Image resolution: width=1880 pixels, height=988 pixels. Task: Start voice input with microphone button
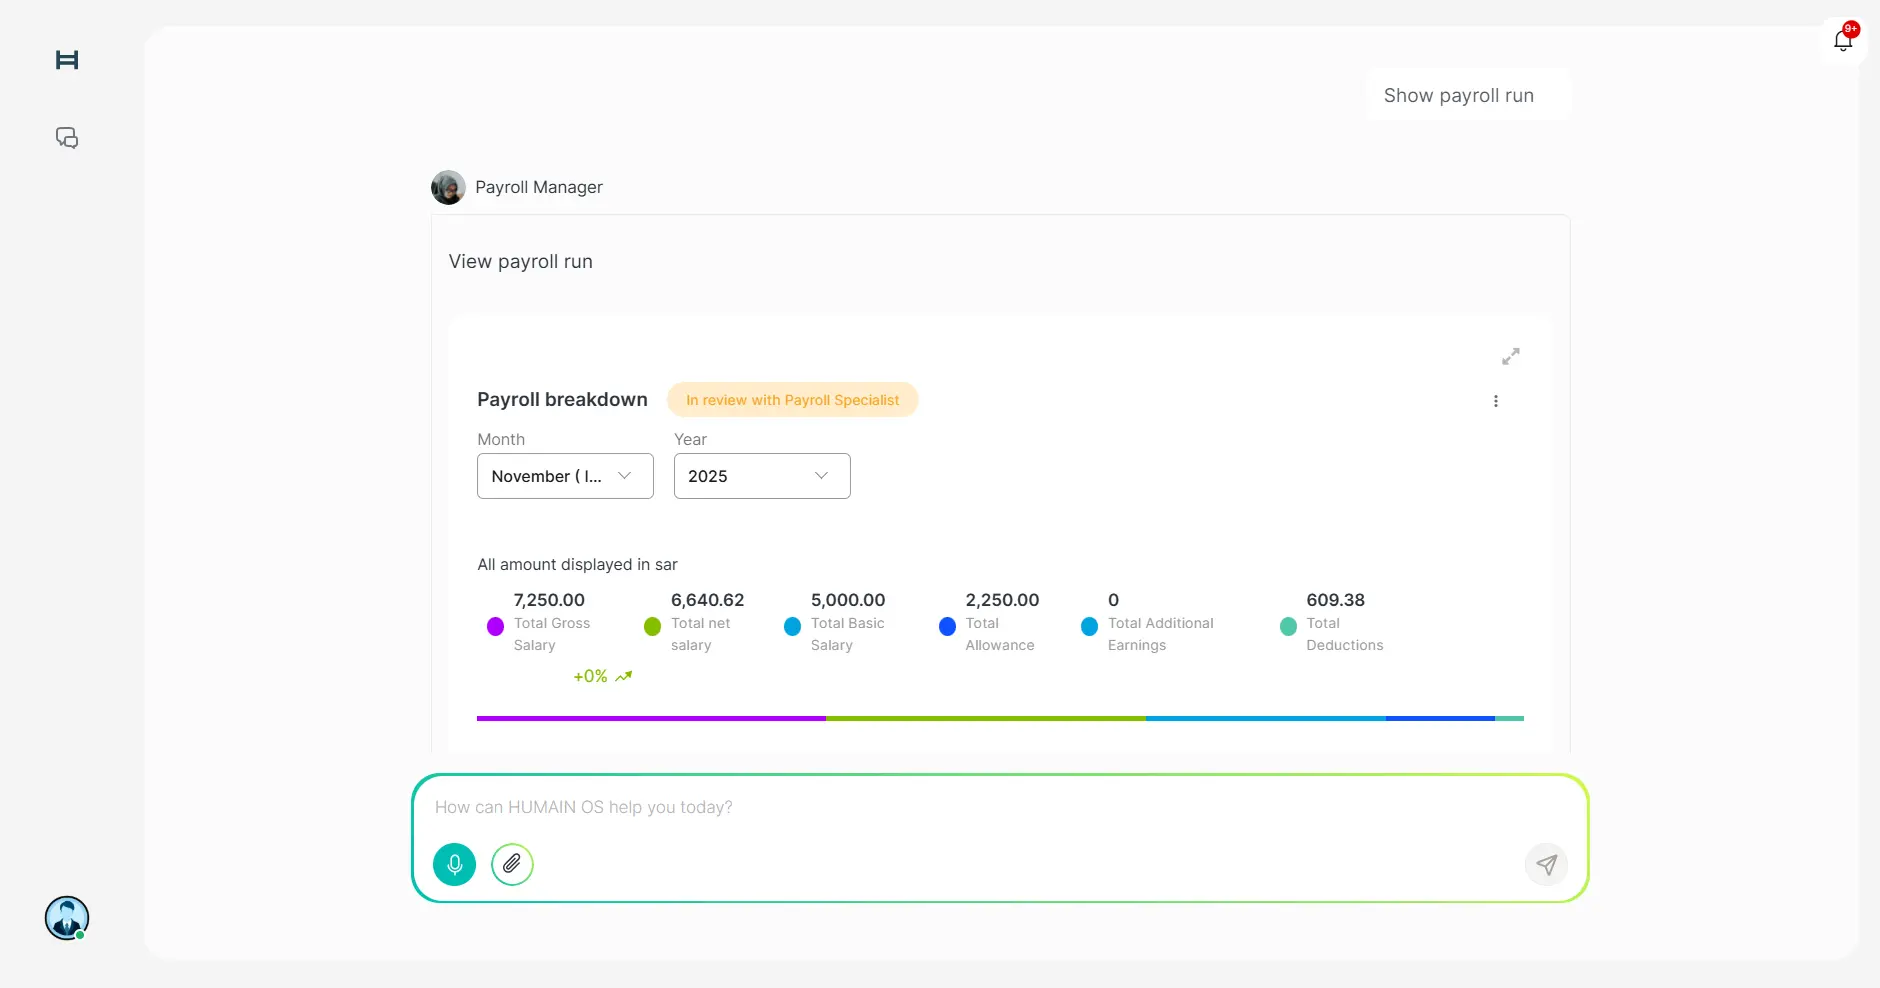tap(455, 864)
